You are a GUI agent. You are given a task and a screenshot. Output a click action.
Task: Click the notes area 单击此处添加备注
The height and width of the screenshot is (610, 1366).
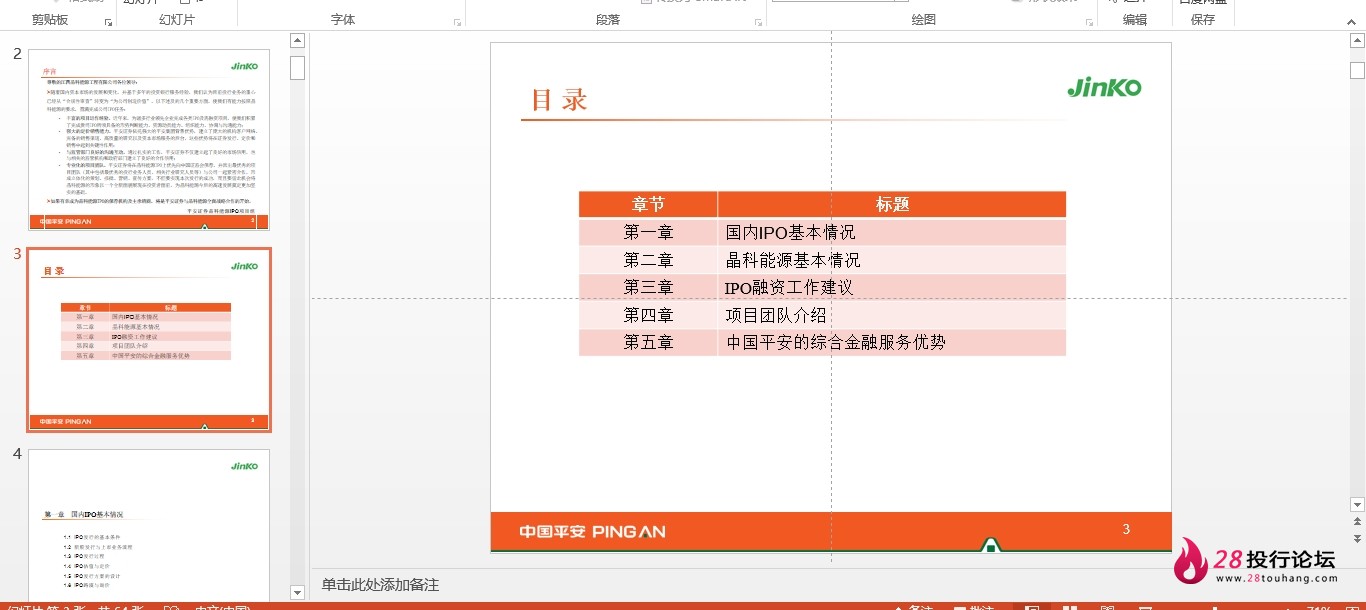(380, 585)
